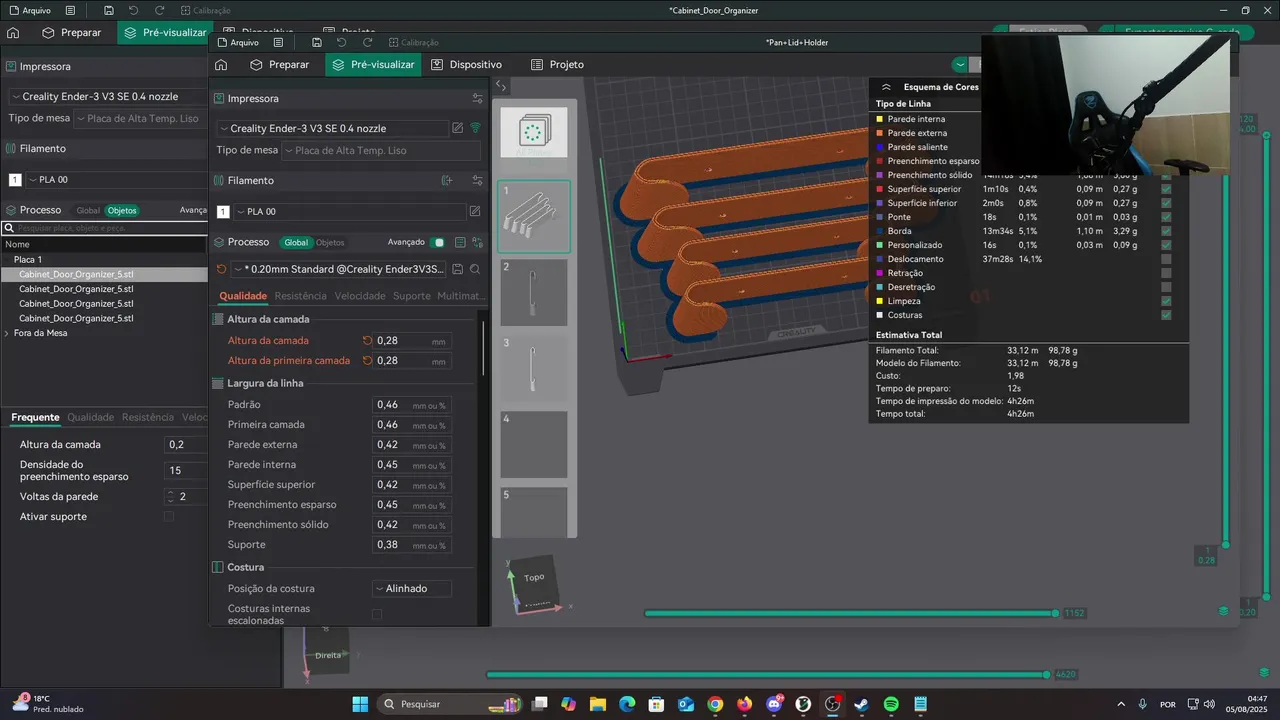1280x720 pixels.
Task: Open the 0.20mm Standard process preset dropdown
Action: point(338,269)
